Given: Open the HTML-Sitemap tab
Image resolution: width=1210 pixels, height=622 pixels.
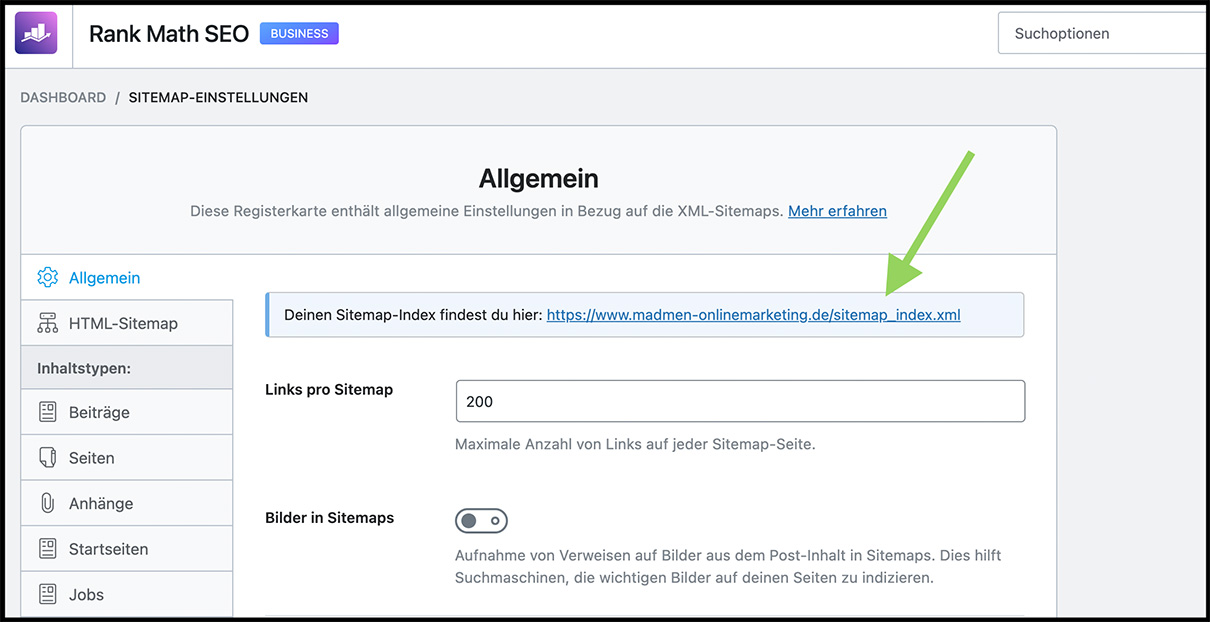Looking at the screenshot, I should (127, 323).
